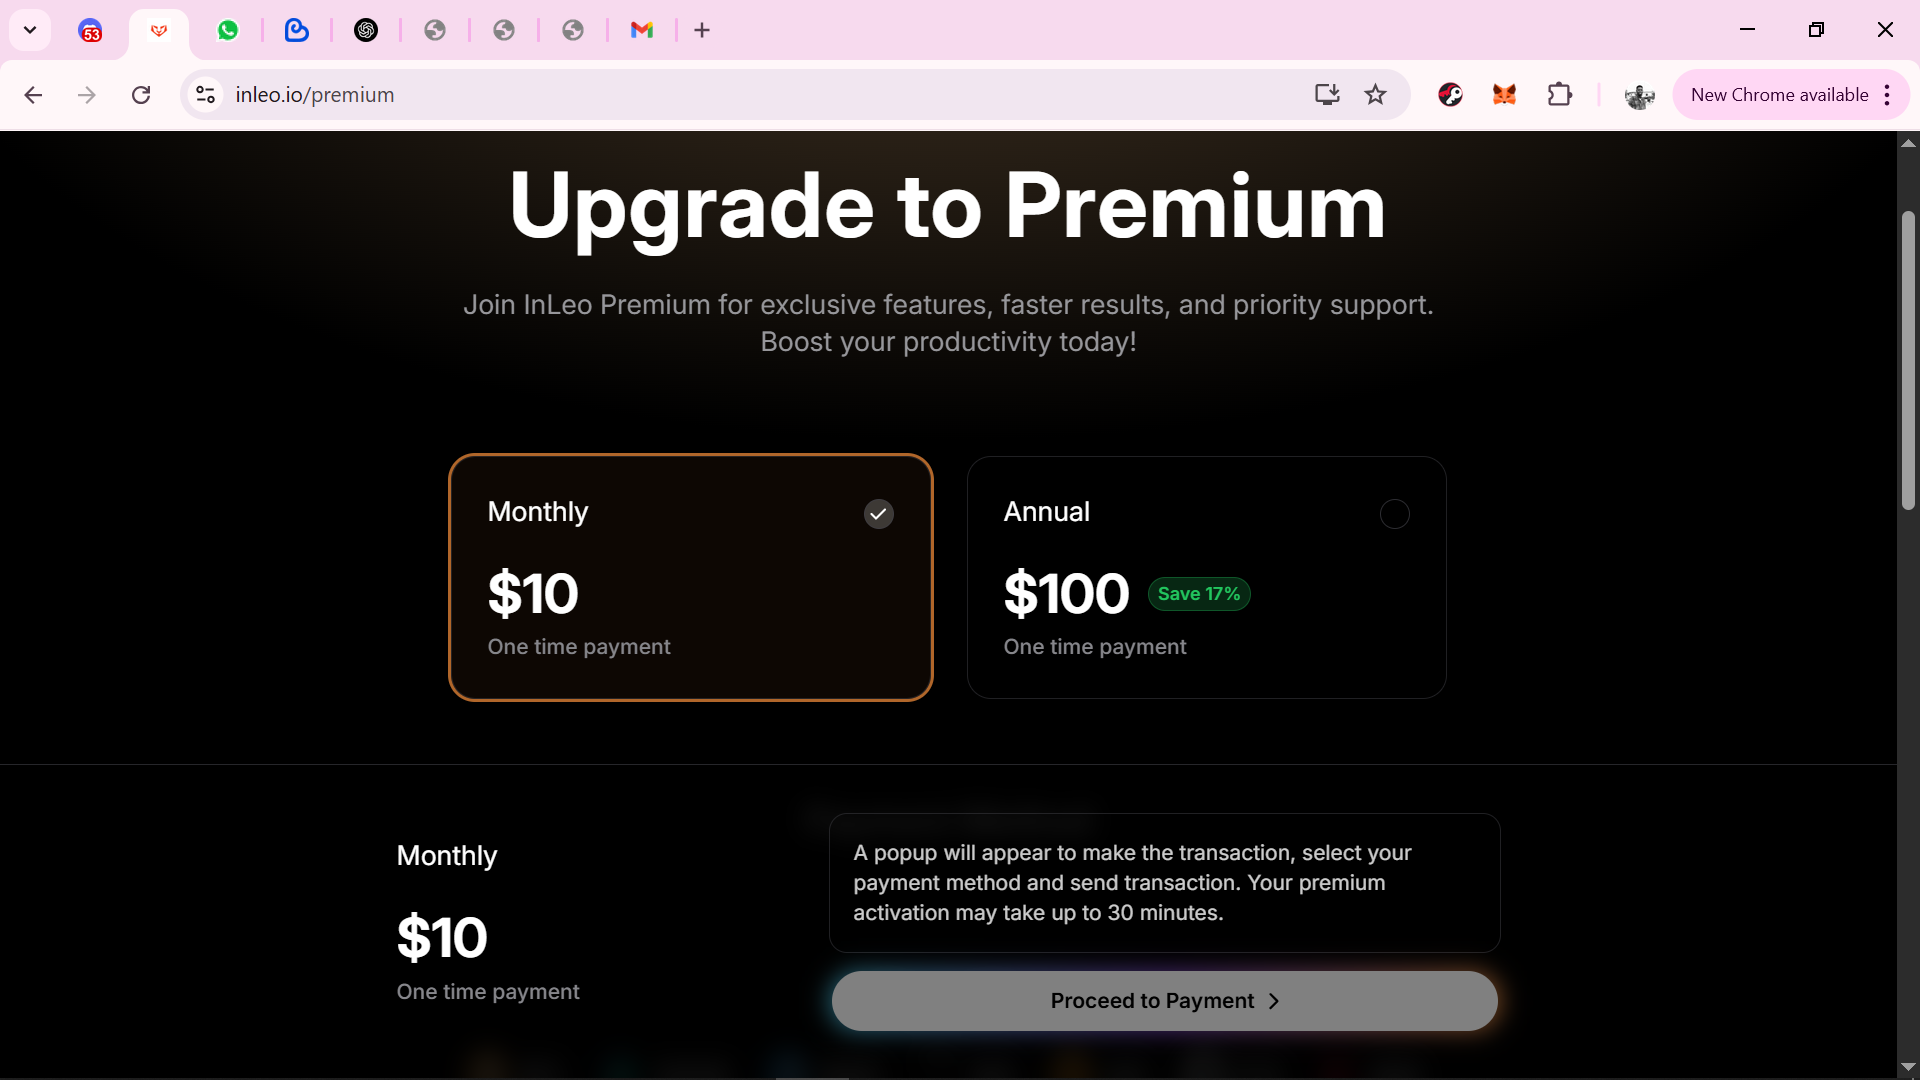
Task: Switch to the WhatsApp tab
Action: click(x=228, y=30)
